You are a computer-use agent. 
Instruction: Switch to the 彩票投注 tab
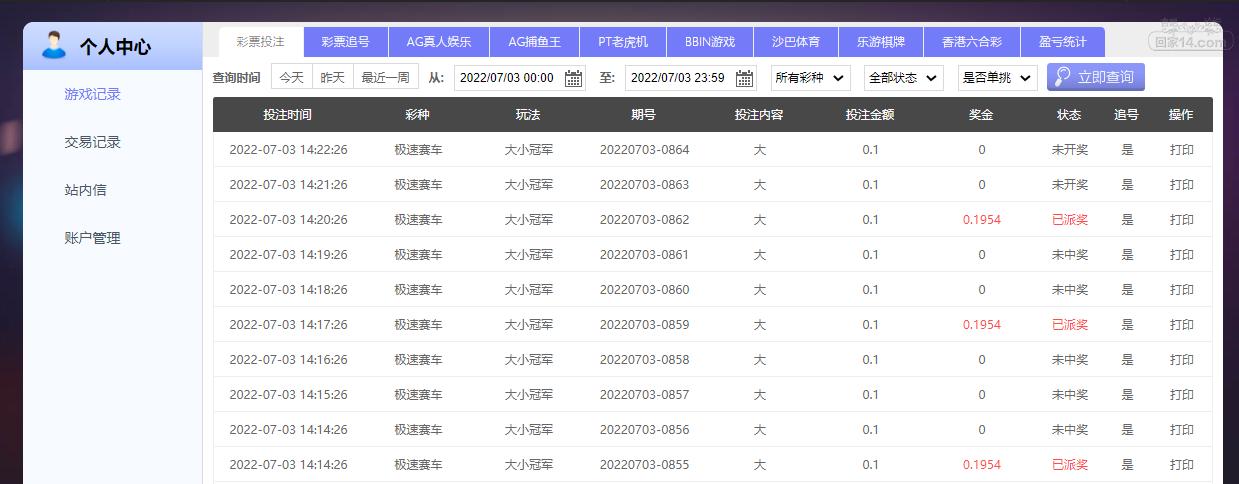click(261, 42)
